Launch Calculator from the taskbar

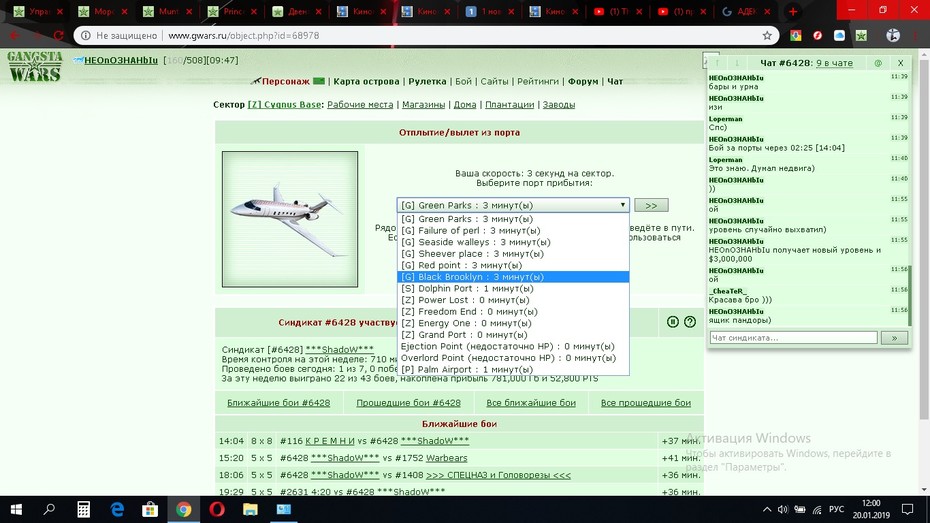click(83, 509)
